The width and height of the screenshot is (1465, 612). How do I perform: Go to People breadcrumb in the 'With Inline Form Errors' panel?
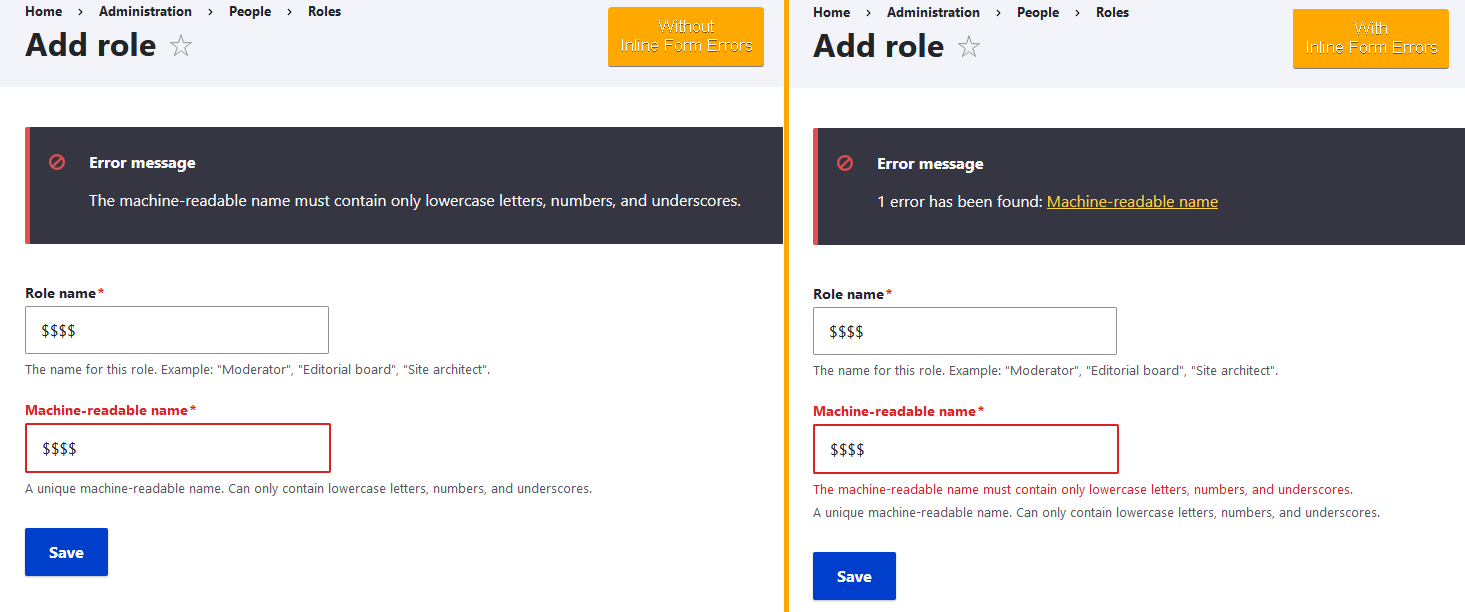click(1037, 13)
